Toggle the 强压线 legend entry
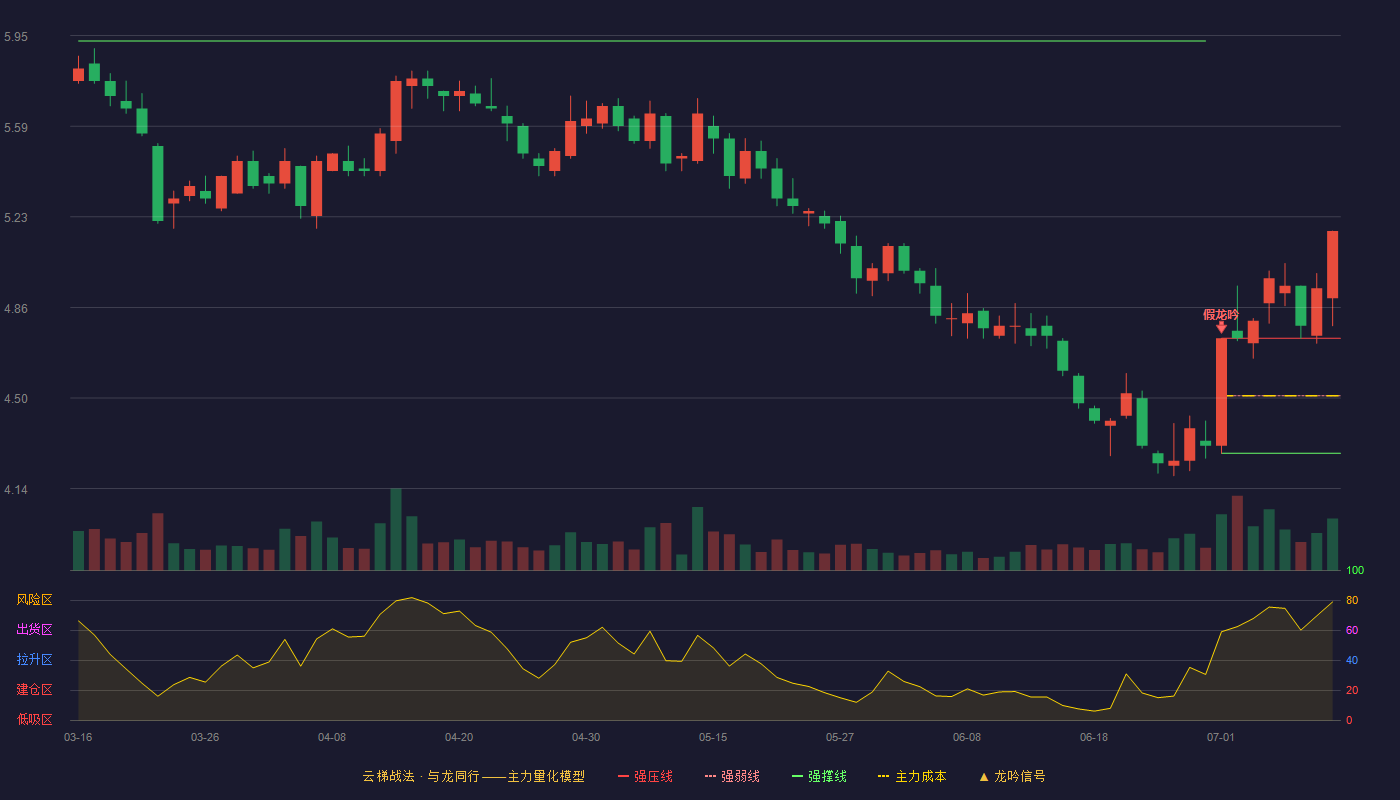The height and width of the screenshot is (800, 1400). tap(645, 776)
